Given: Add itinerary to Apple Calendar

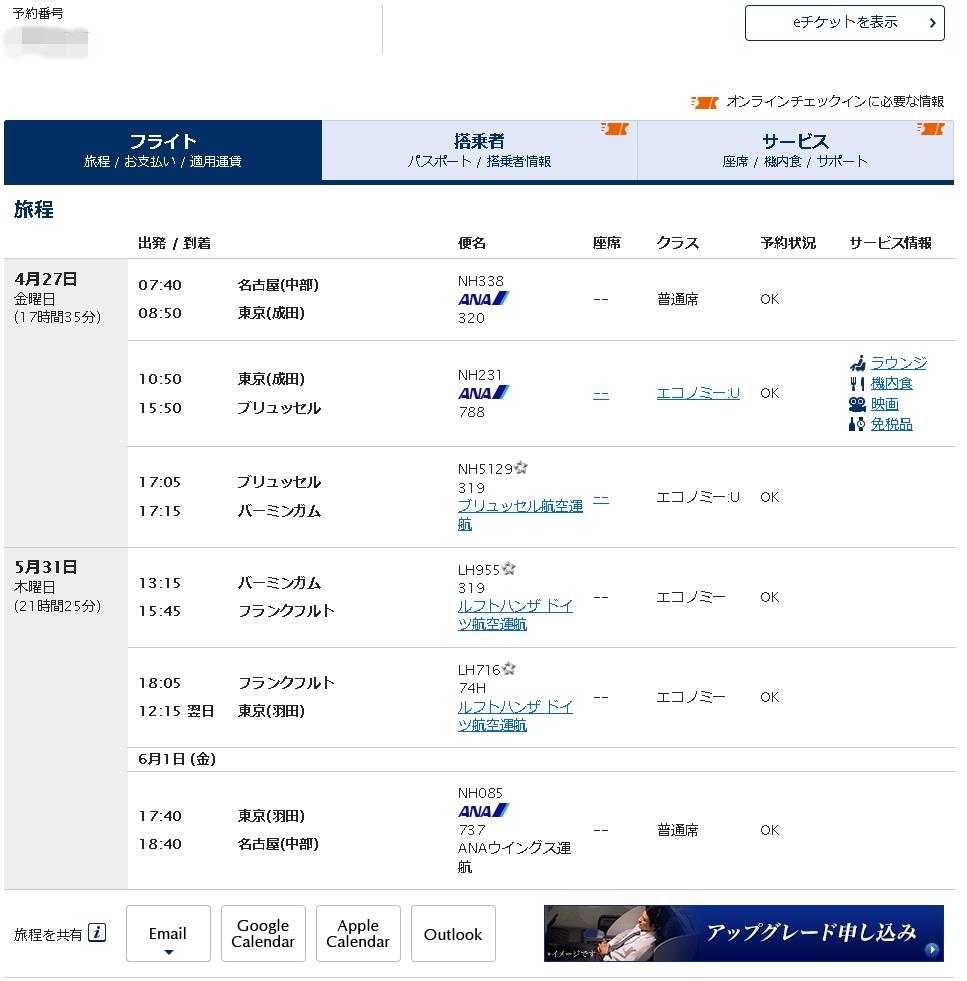Looking at the screenshot, I should tap(358, 933).
